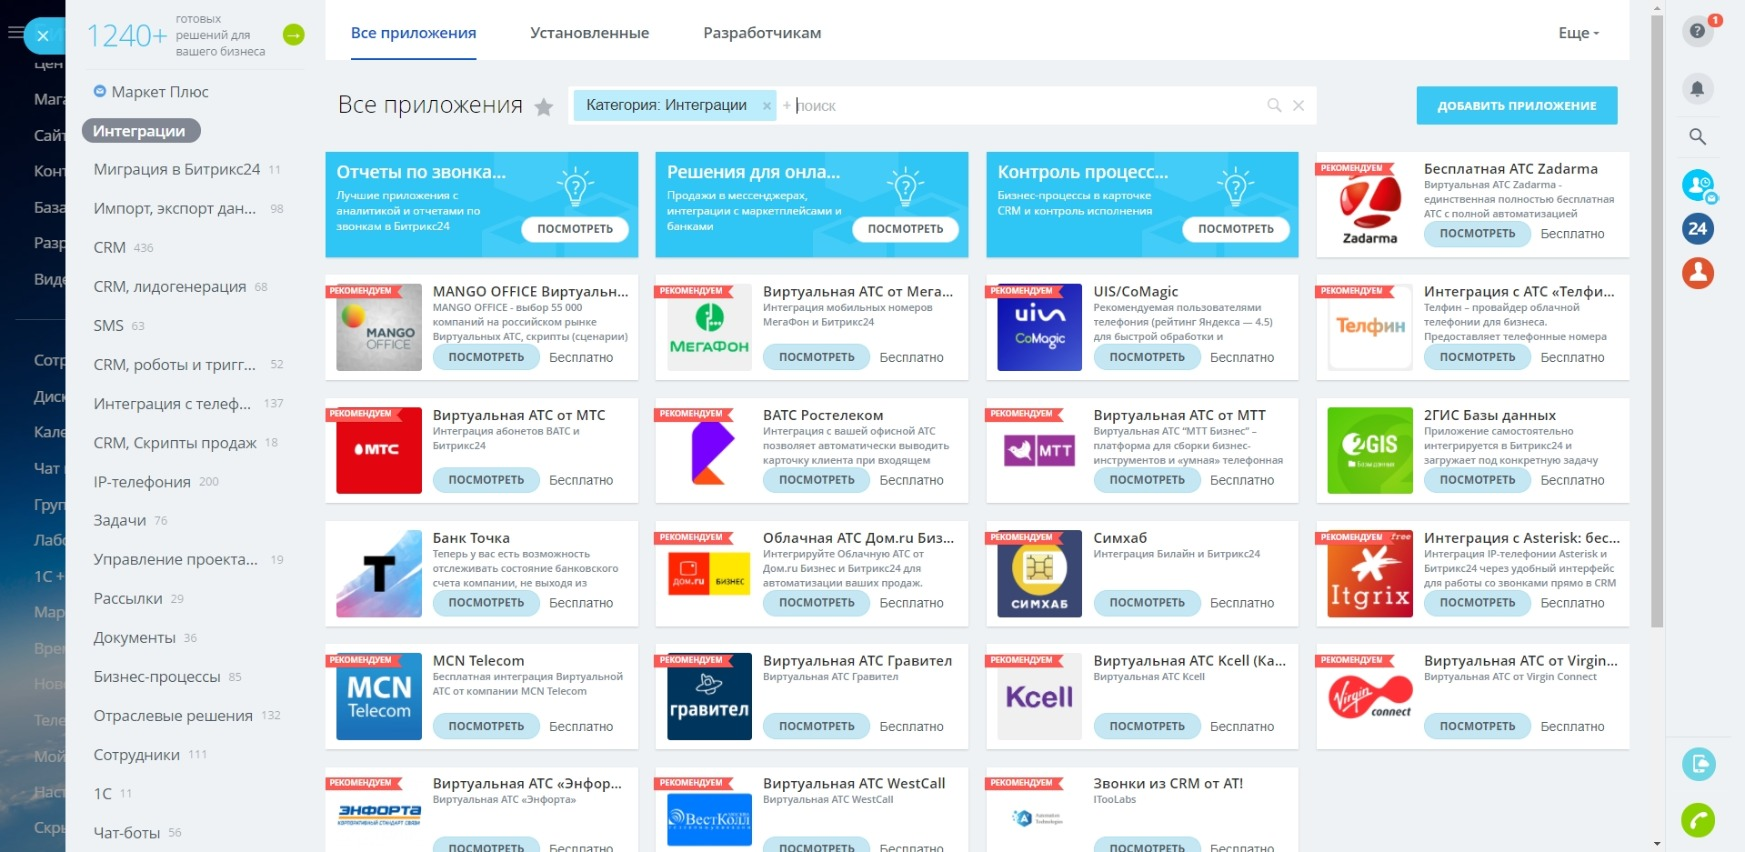Close the slider with the blue X button

click(x=43, y=36)
